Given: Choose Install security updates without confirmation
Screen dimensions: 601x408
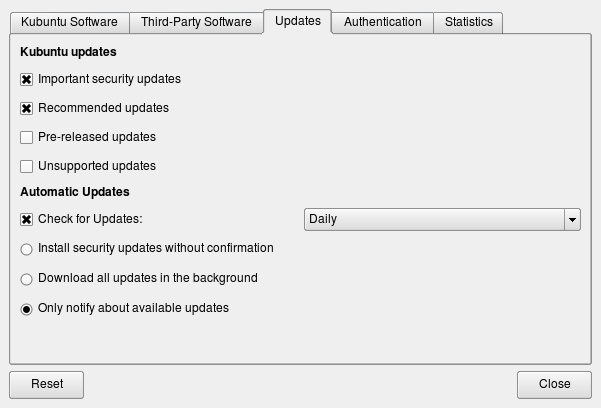Looking at the screenshot, I should point(27,249).
